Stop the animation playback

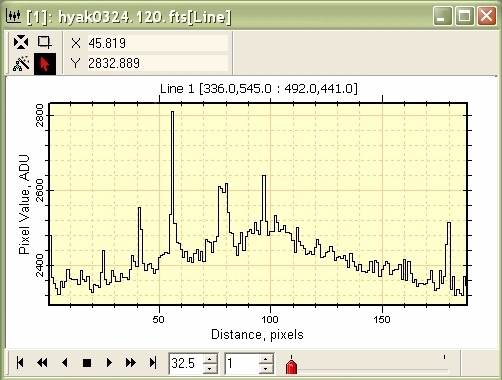point(87,362)
